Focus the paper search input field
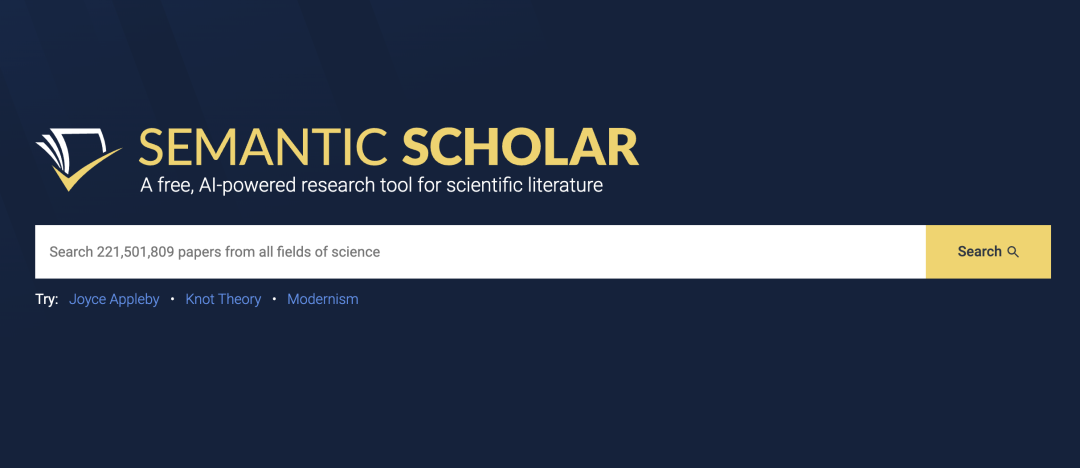Screen dimensions: 1080x468 click(480, 252)
